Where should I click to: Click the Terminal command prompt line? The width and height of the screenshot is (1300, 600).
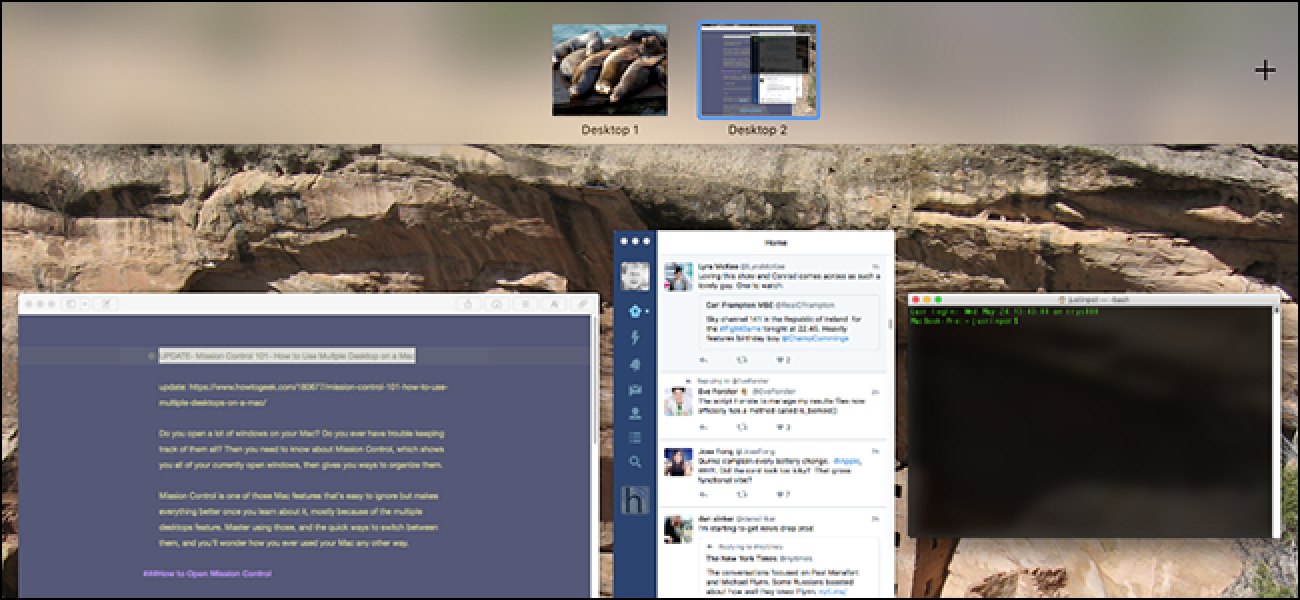coord(963,321)
